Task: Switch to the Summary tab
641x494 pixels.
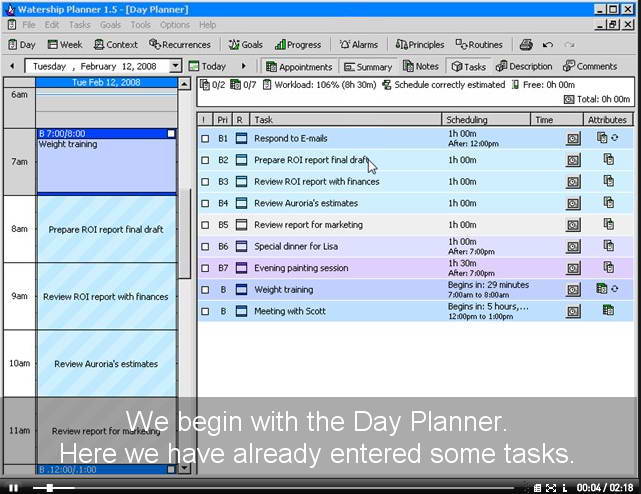Action: [x=368, y=67]
